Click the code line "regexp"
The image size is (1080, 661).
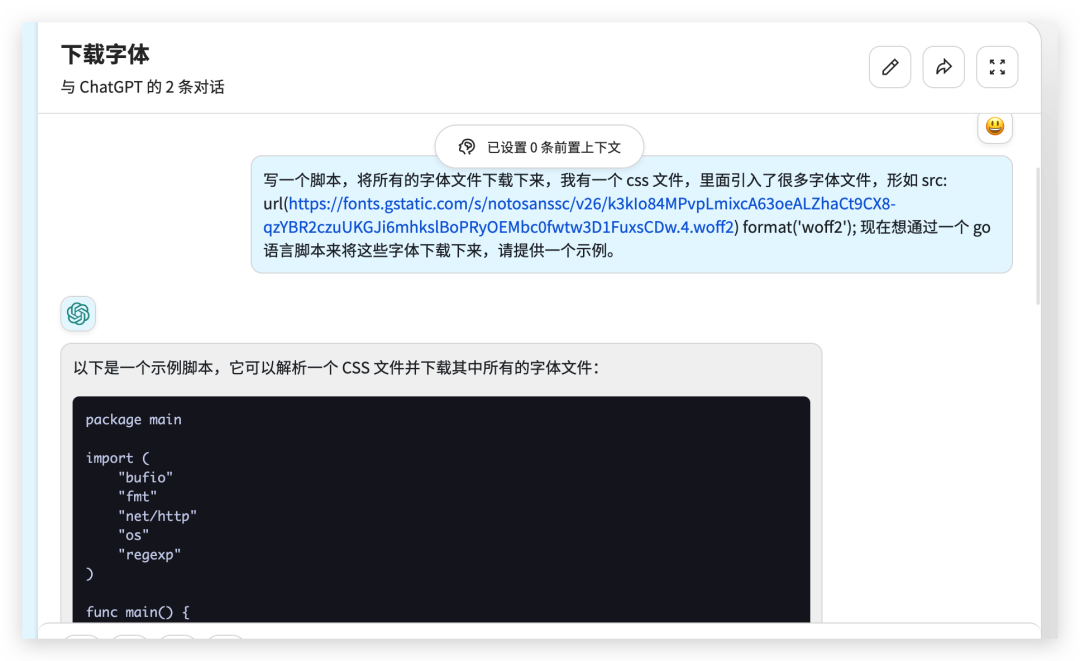tap(149, 554)
